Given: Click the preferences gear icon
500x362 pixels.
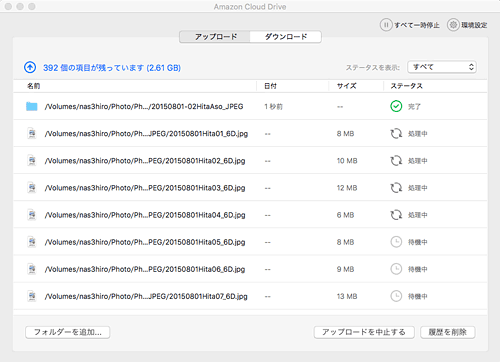Looking at the screenshot, I should click(x=453, y=25).
